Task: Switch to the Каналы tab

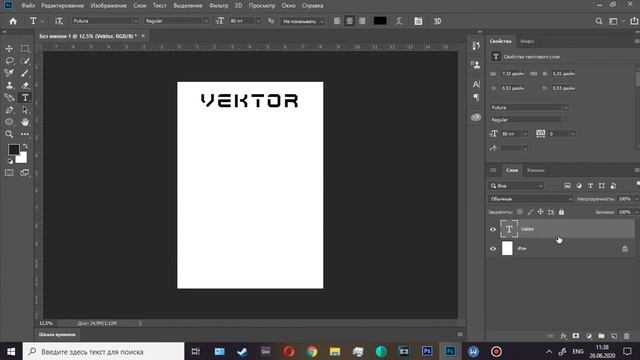Action: point(536,170)
